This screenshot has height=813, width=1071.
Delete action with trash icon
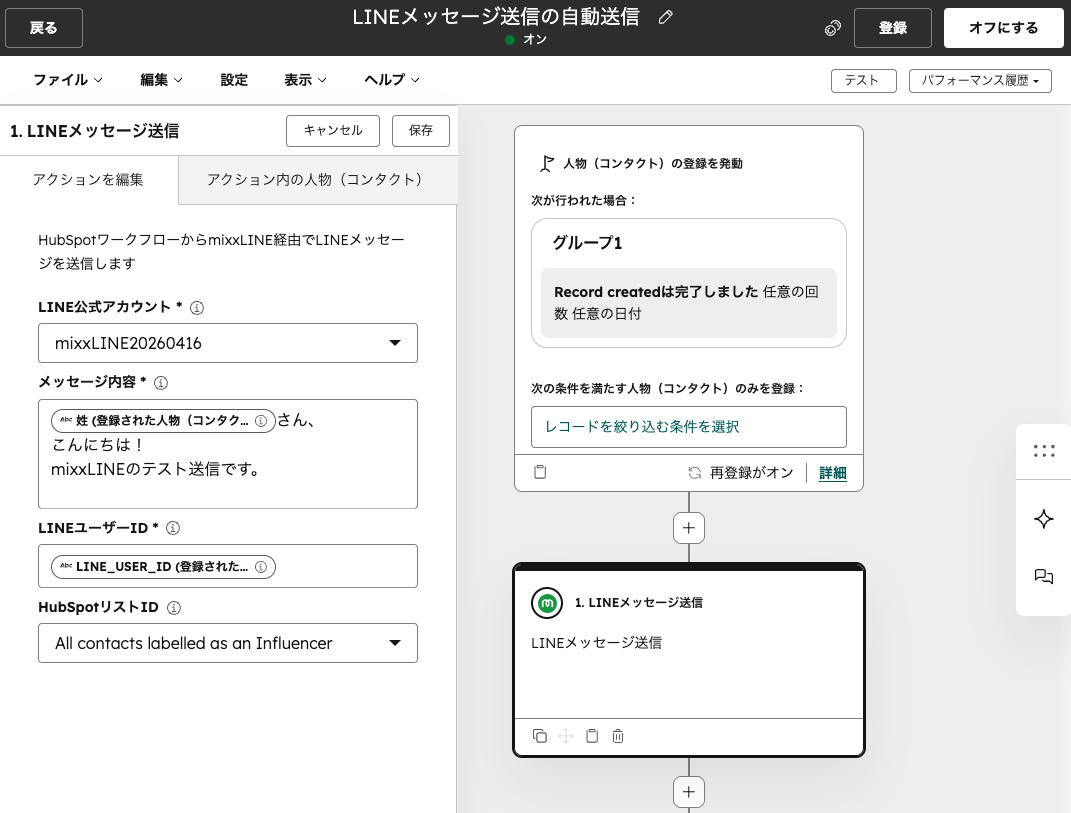(618, 736)
